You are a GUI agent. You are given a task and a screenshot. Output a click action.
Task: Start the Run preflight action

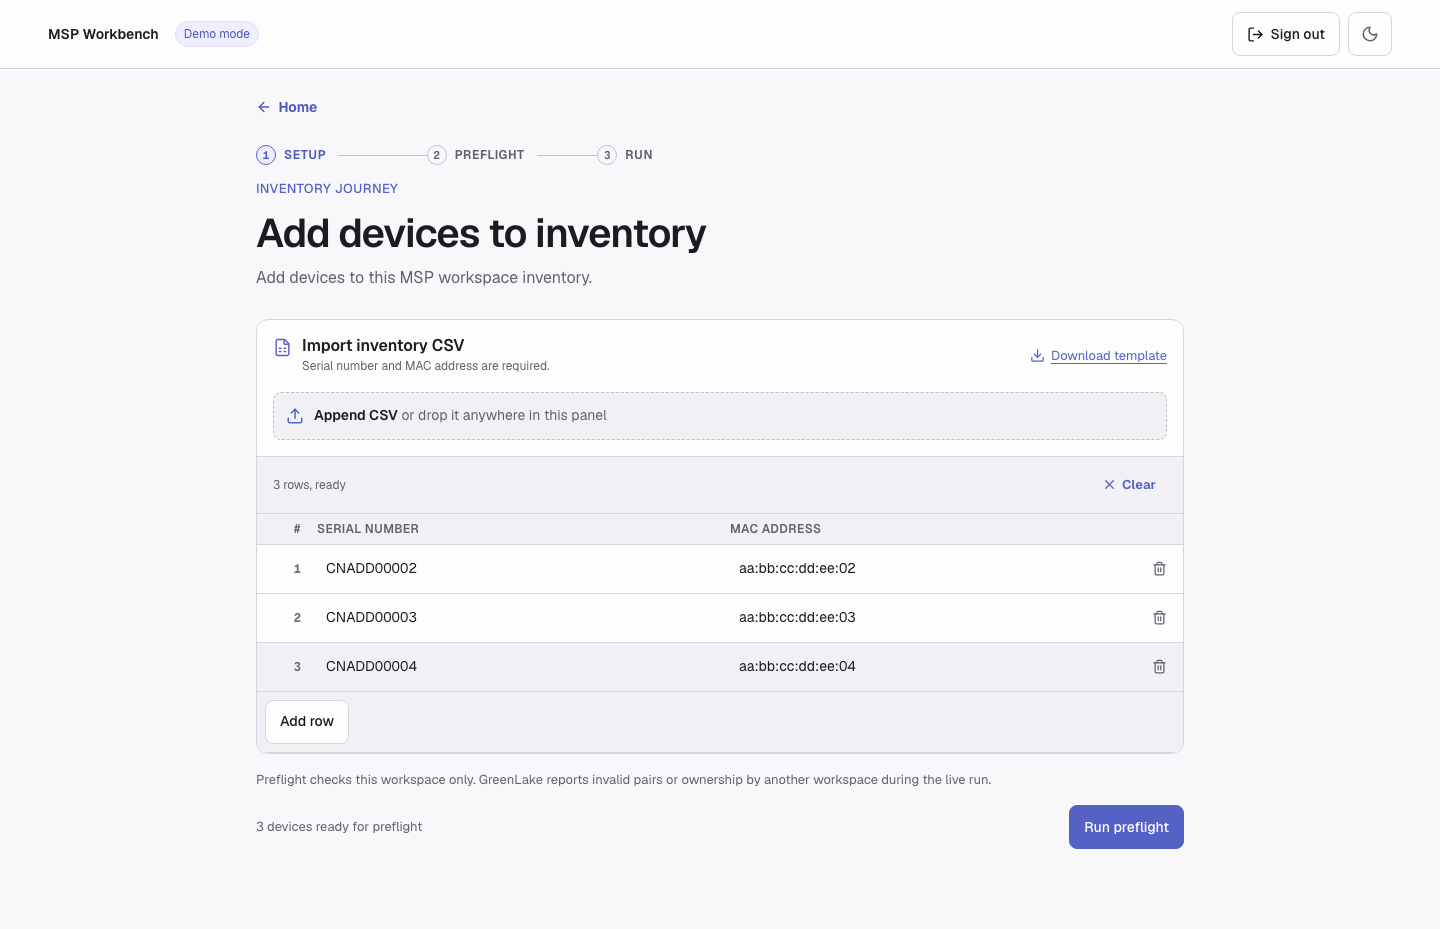click(1126, 827)
